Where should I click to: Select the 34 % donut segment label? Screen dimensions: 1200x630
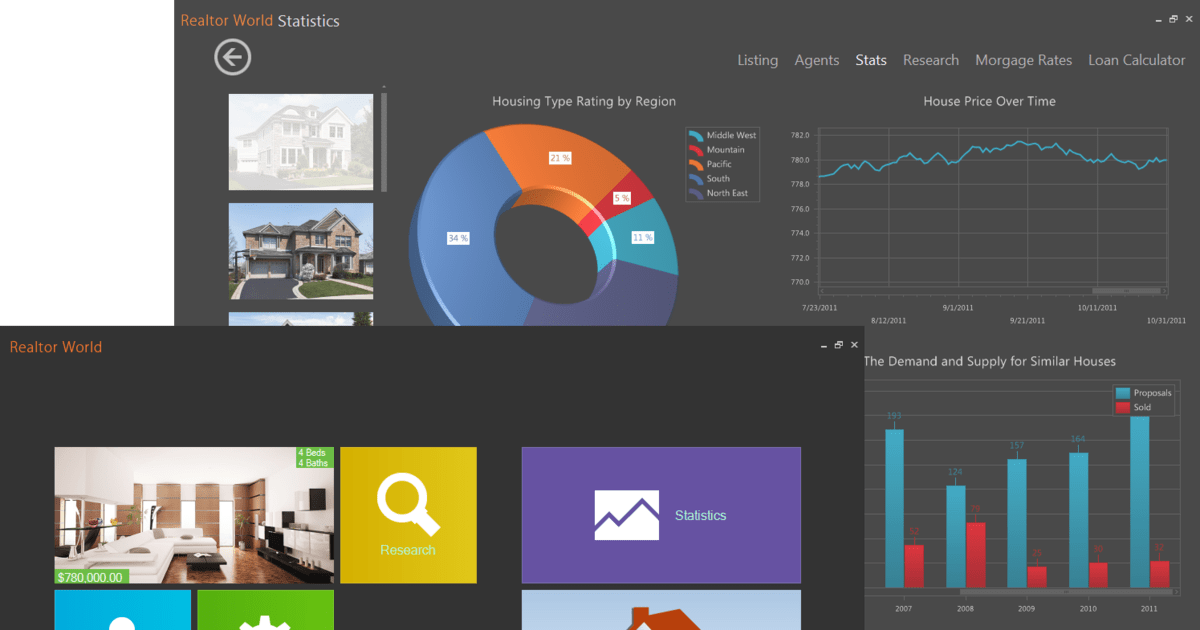[458, 238]
